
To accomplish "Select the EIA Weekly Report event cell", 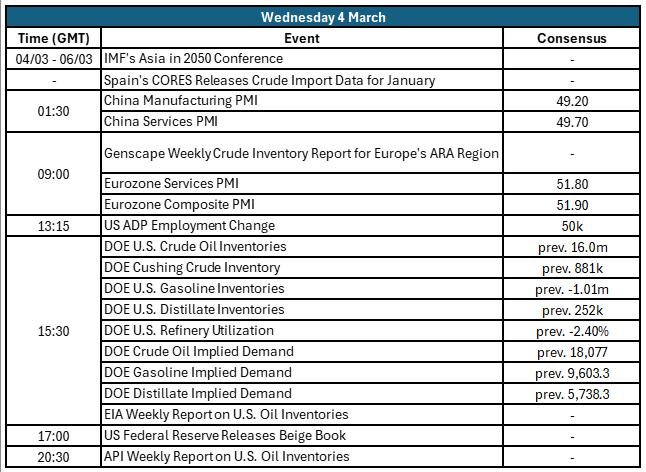I will point(226,414).
